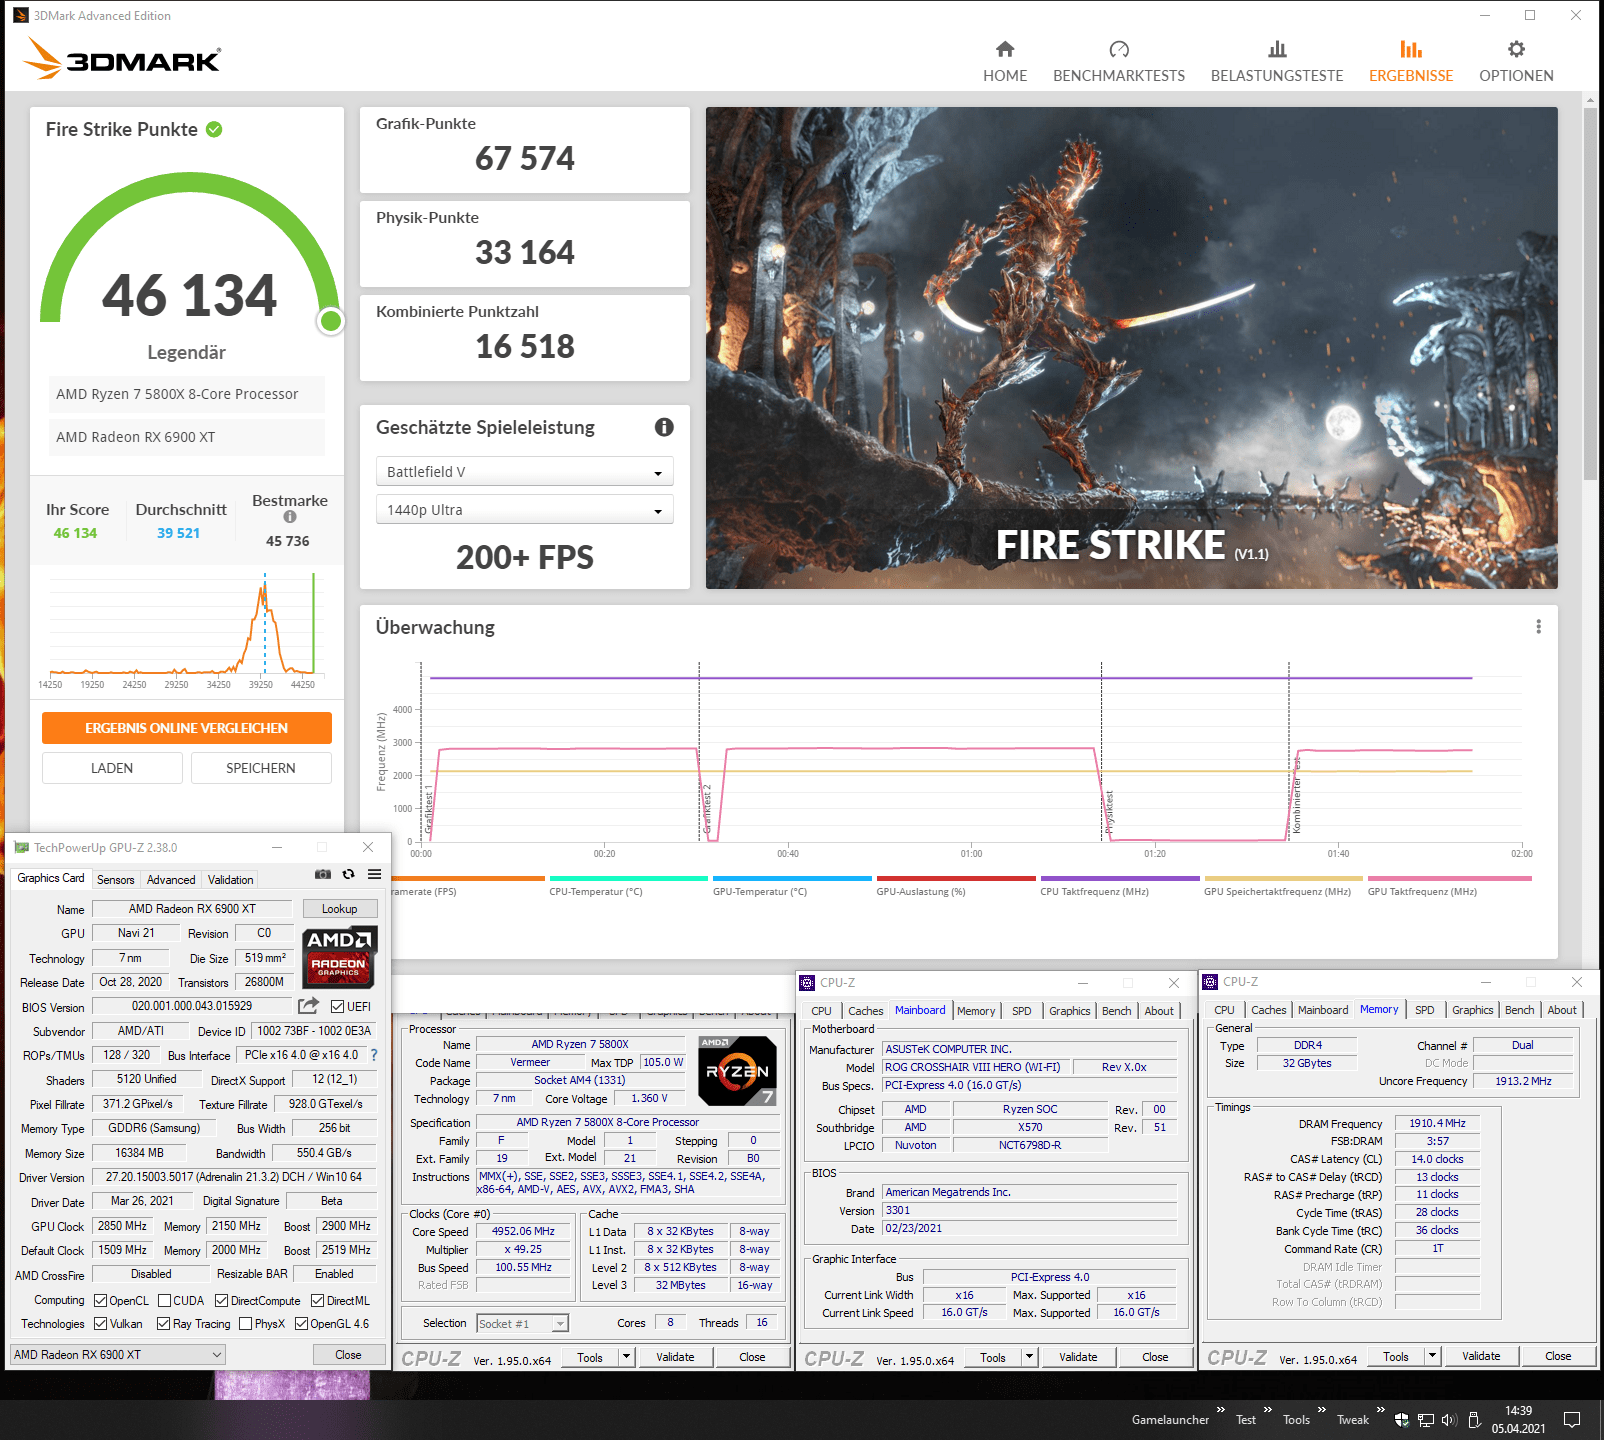
Task: Click the SPEICHERN button
Action: (261, 768)
